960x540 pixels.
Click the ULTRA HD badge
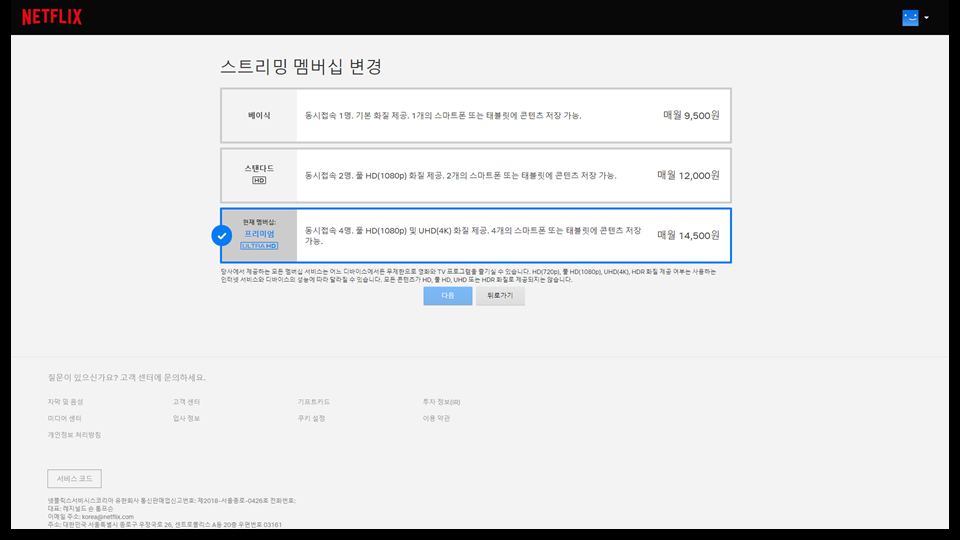click(x=259, y=246)
